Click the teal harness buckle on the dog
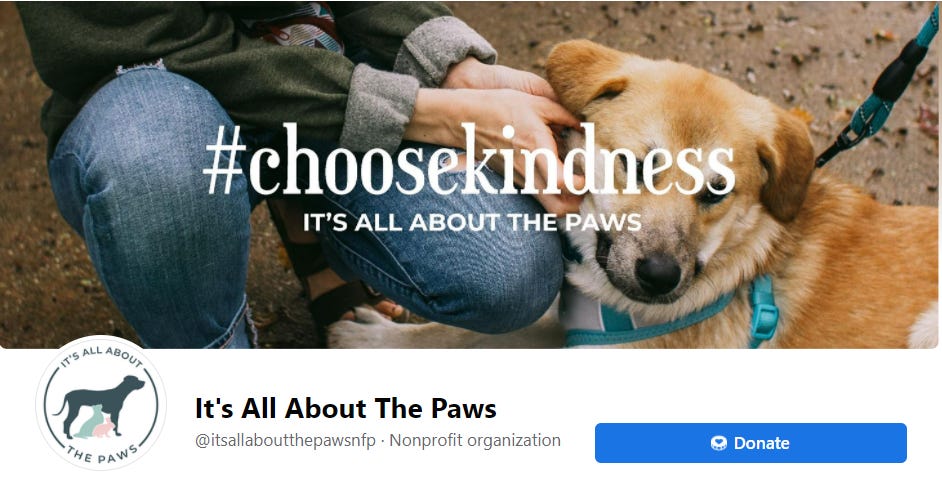Image resolution: width=942 pixels, height=486 pixels. pyautogui.click(x=763, y=310)
